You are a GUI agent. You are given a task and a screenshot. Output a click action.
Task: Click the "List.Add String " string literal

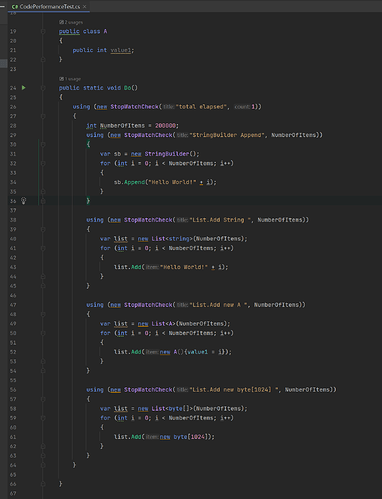point(221,220)
